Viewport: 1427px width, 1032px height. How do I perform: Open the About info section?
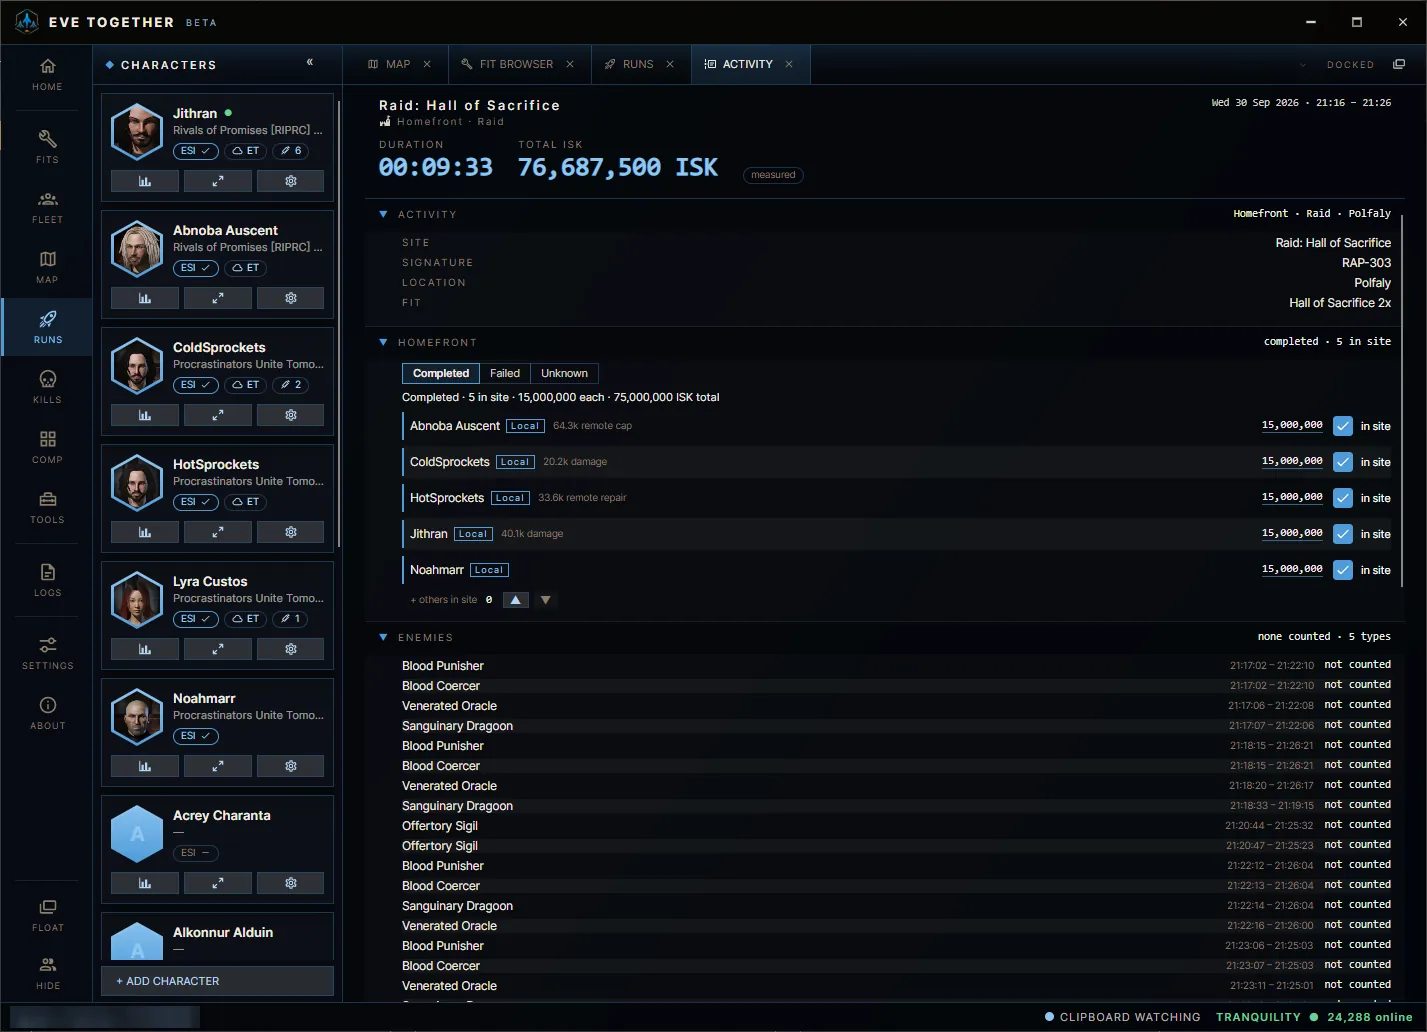pyautogui.click(x=47, y=713)
